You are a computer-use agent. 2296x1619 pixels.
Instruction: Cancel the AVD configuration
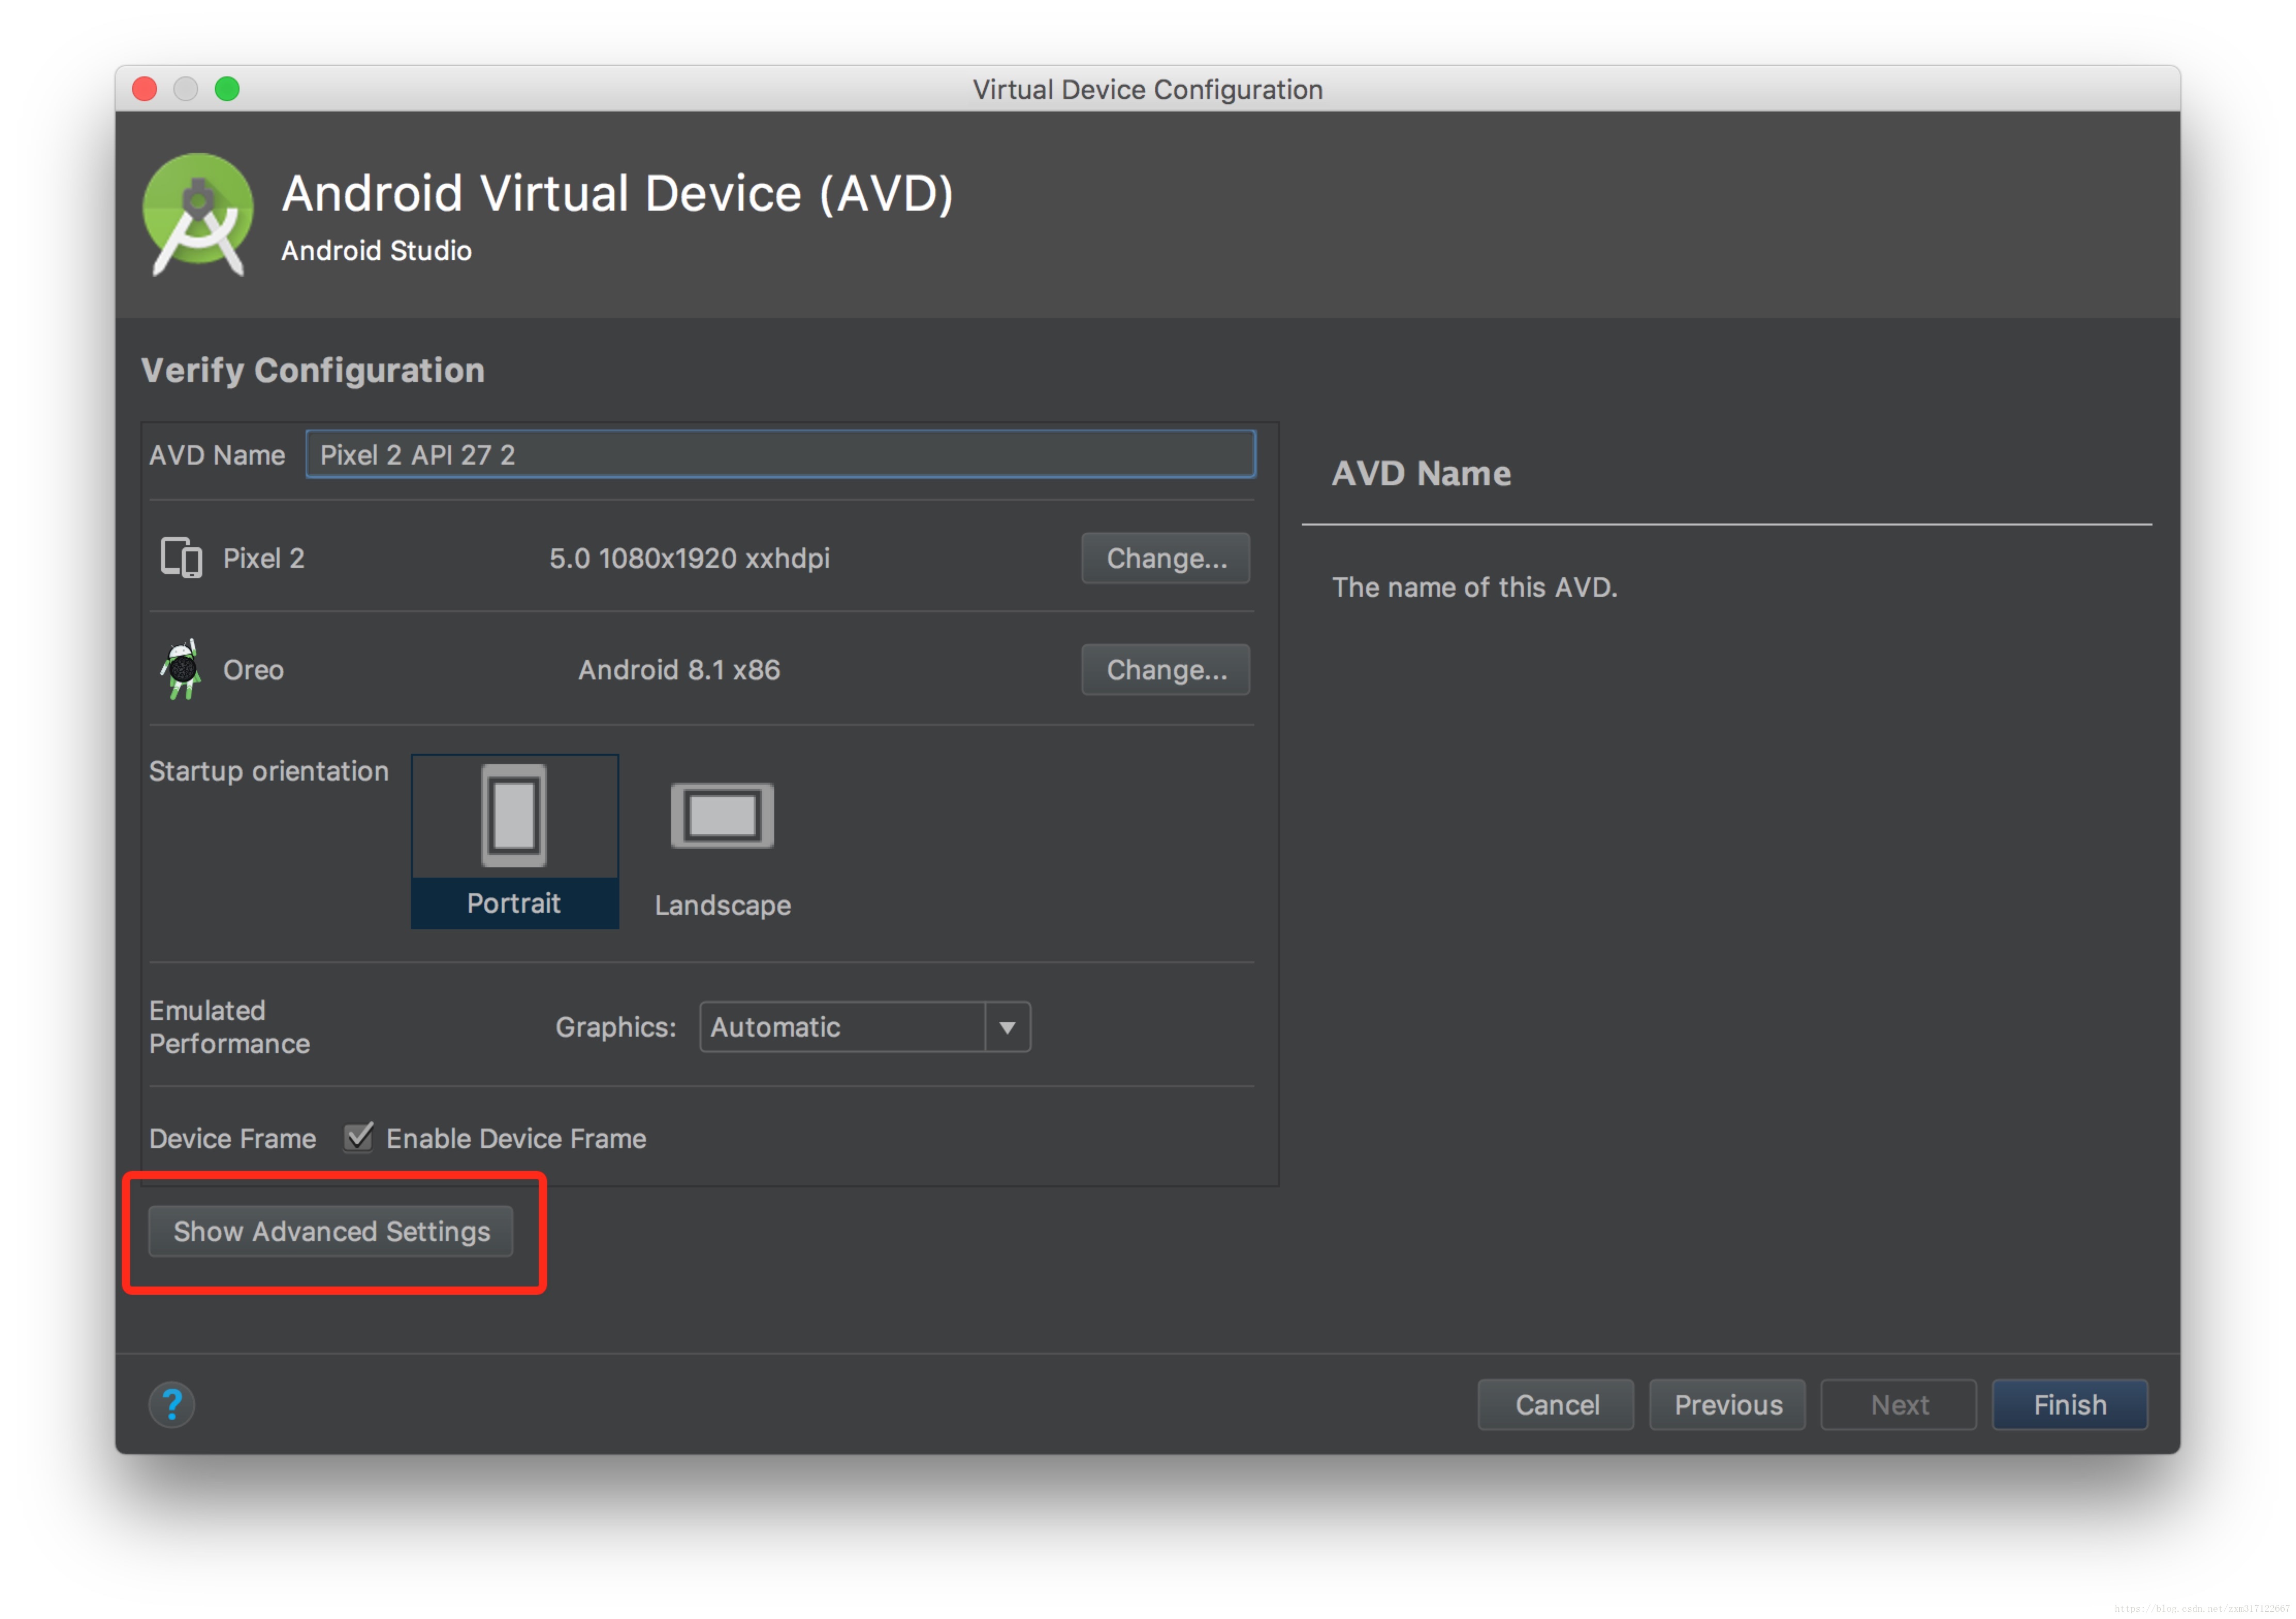(x=1556, y=1404)
